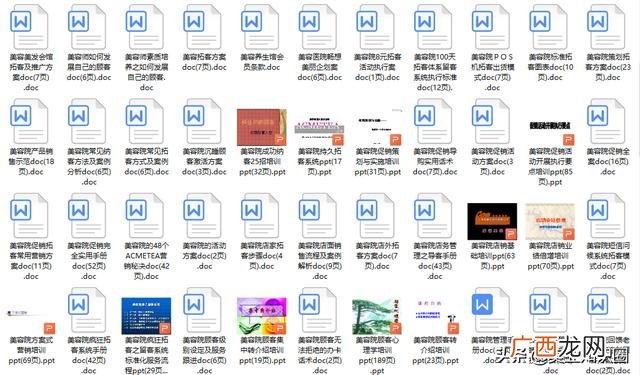The height and width of the screenshot is (375, 640).
Task: Select 美容院店外拓客方案doc(7页).doc icon
Action: point(376,216)
